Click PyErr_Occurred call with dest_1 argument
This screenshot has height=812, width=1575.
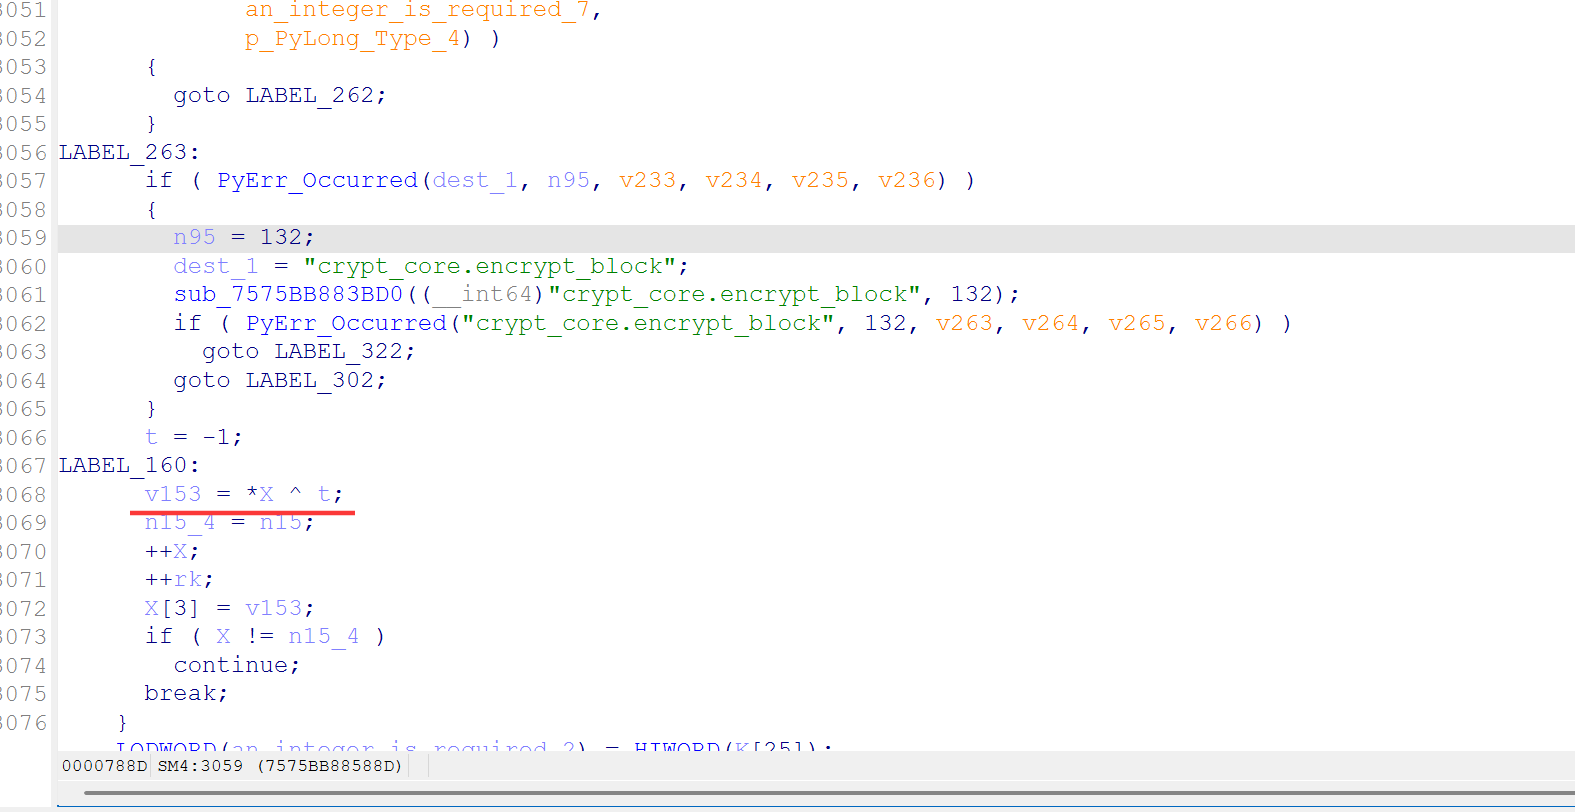[x=317, y=181]
